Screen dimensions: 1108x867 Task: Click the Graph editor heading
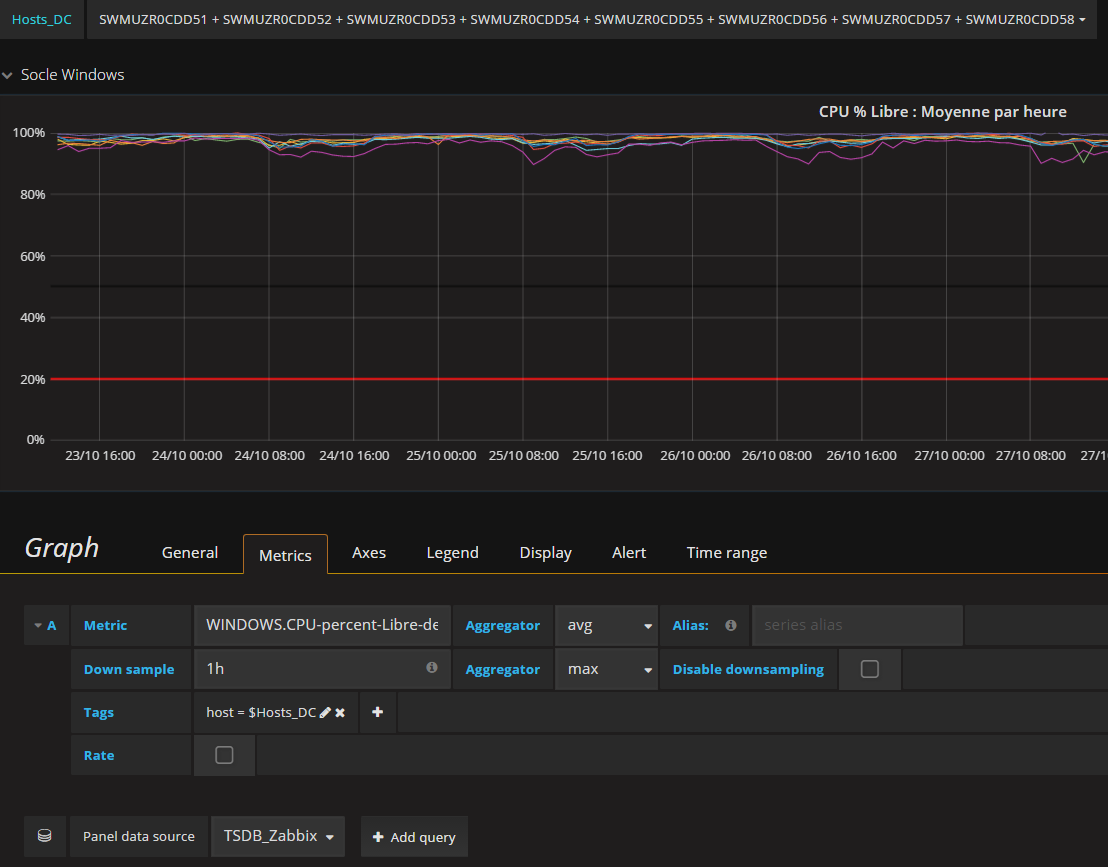(61, 548)
